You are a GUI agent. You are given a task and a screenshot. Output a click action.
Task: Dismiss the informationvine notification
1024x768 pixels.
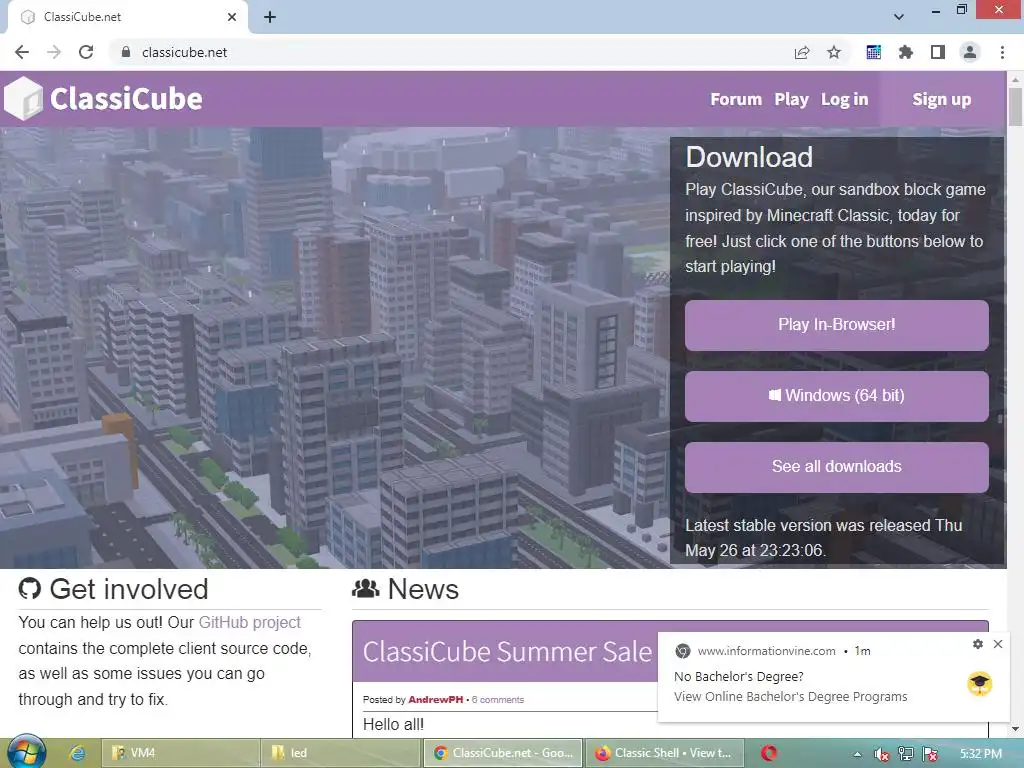tap(998, 644)
